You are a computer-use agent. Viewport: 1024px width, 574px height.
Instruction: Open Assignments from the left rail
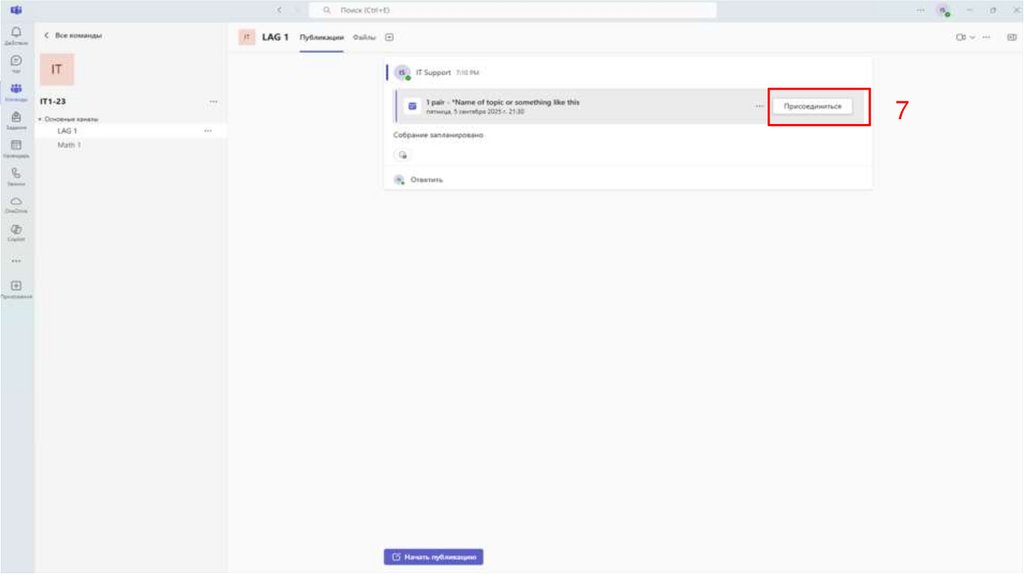point(16,120)
